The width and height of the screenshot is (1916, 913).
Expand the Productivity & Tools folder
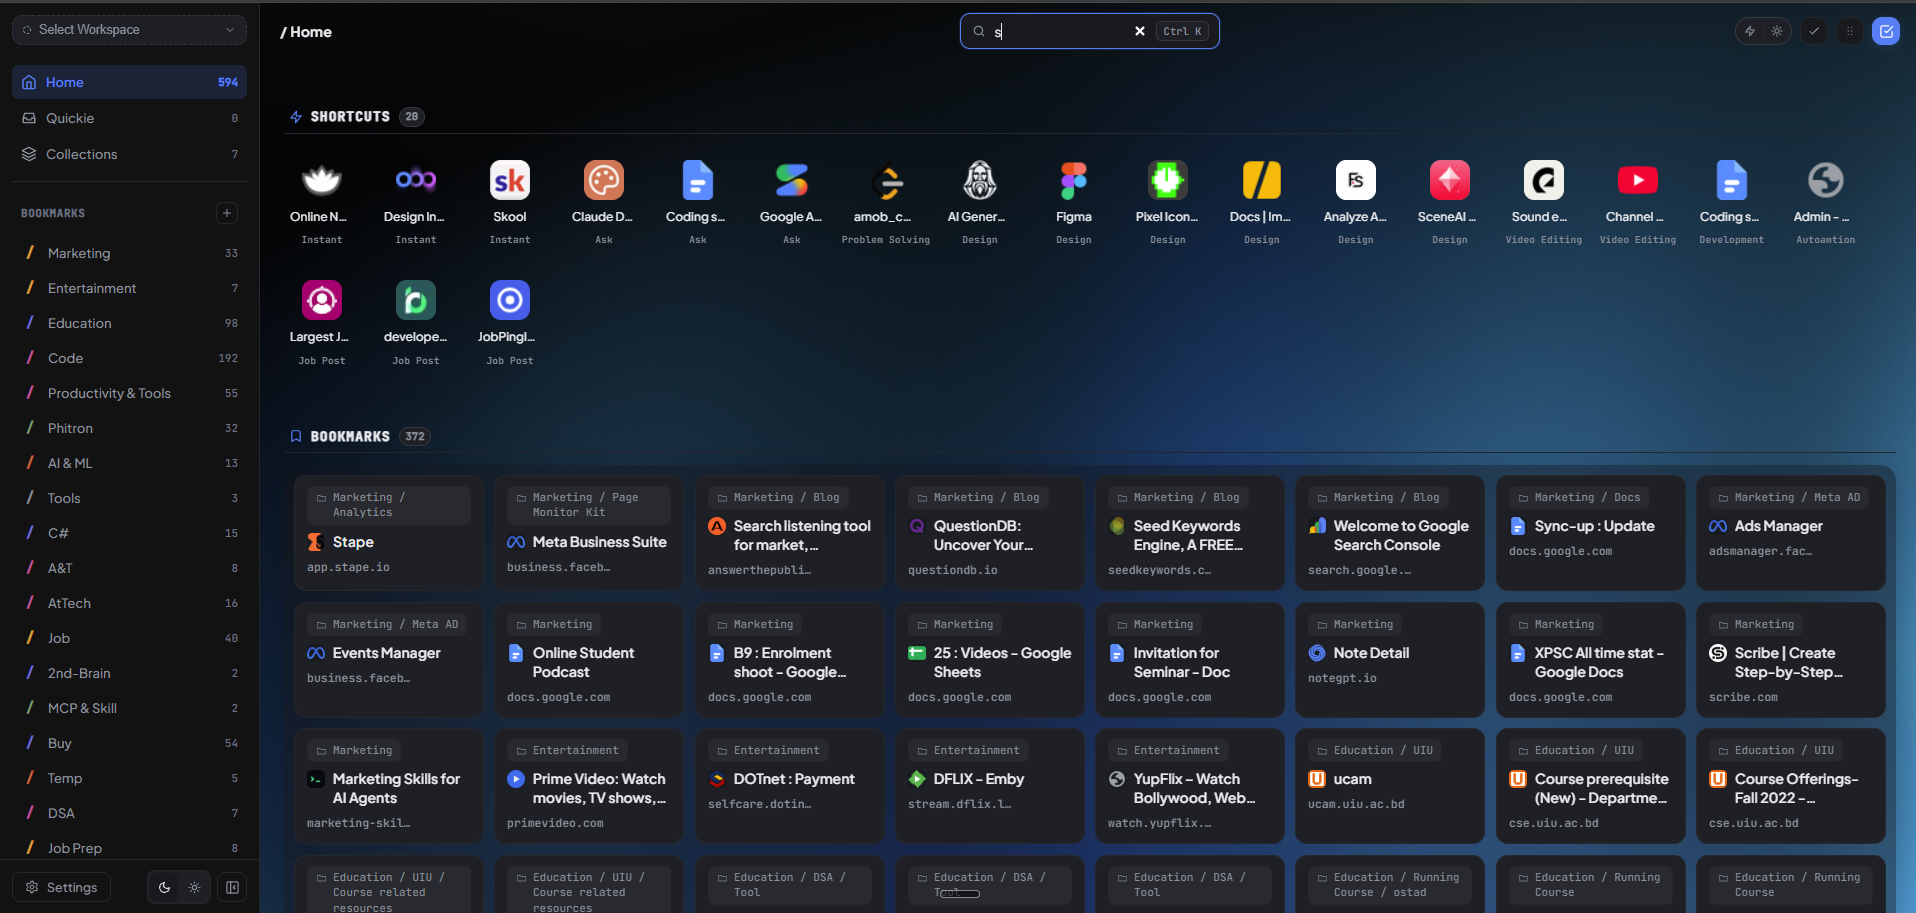click(x=129, y=393)
